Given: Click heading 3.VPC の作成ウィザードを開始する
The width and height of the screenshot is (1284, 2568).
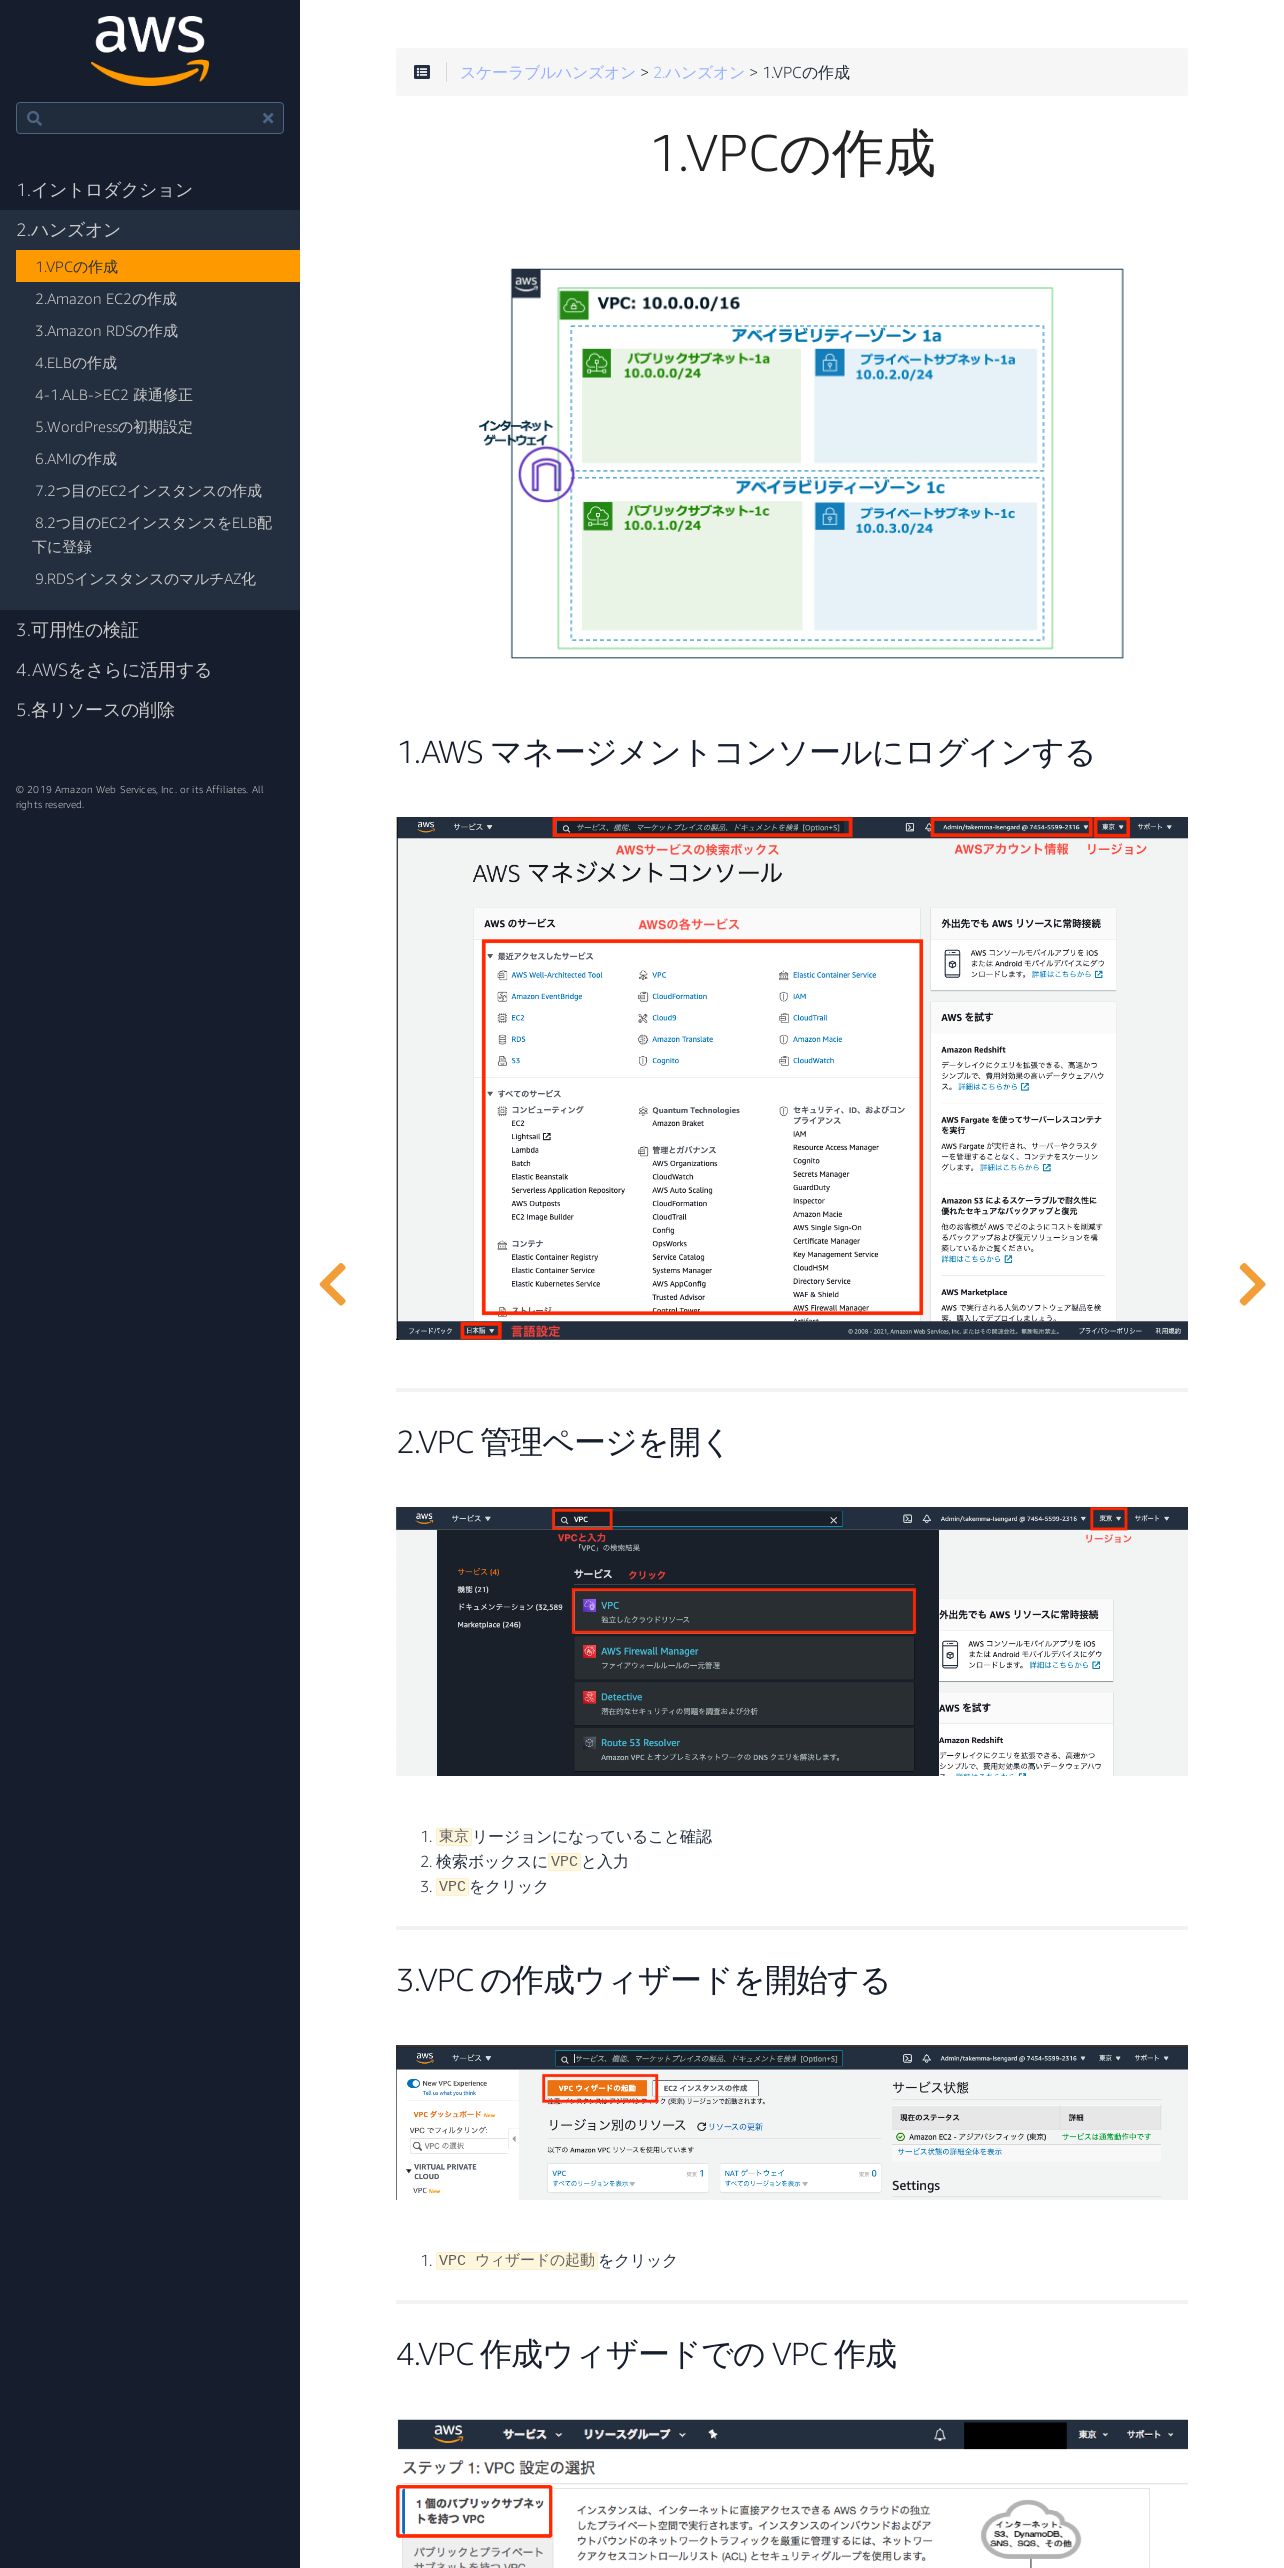Looking at the screenshot, I should point(643,1980).
